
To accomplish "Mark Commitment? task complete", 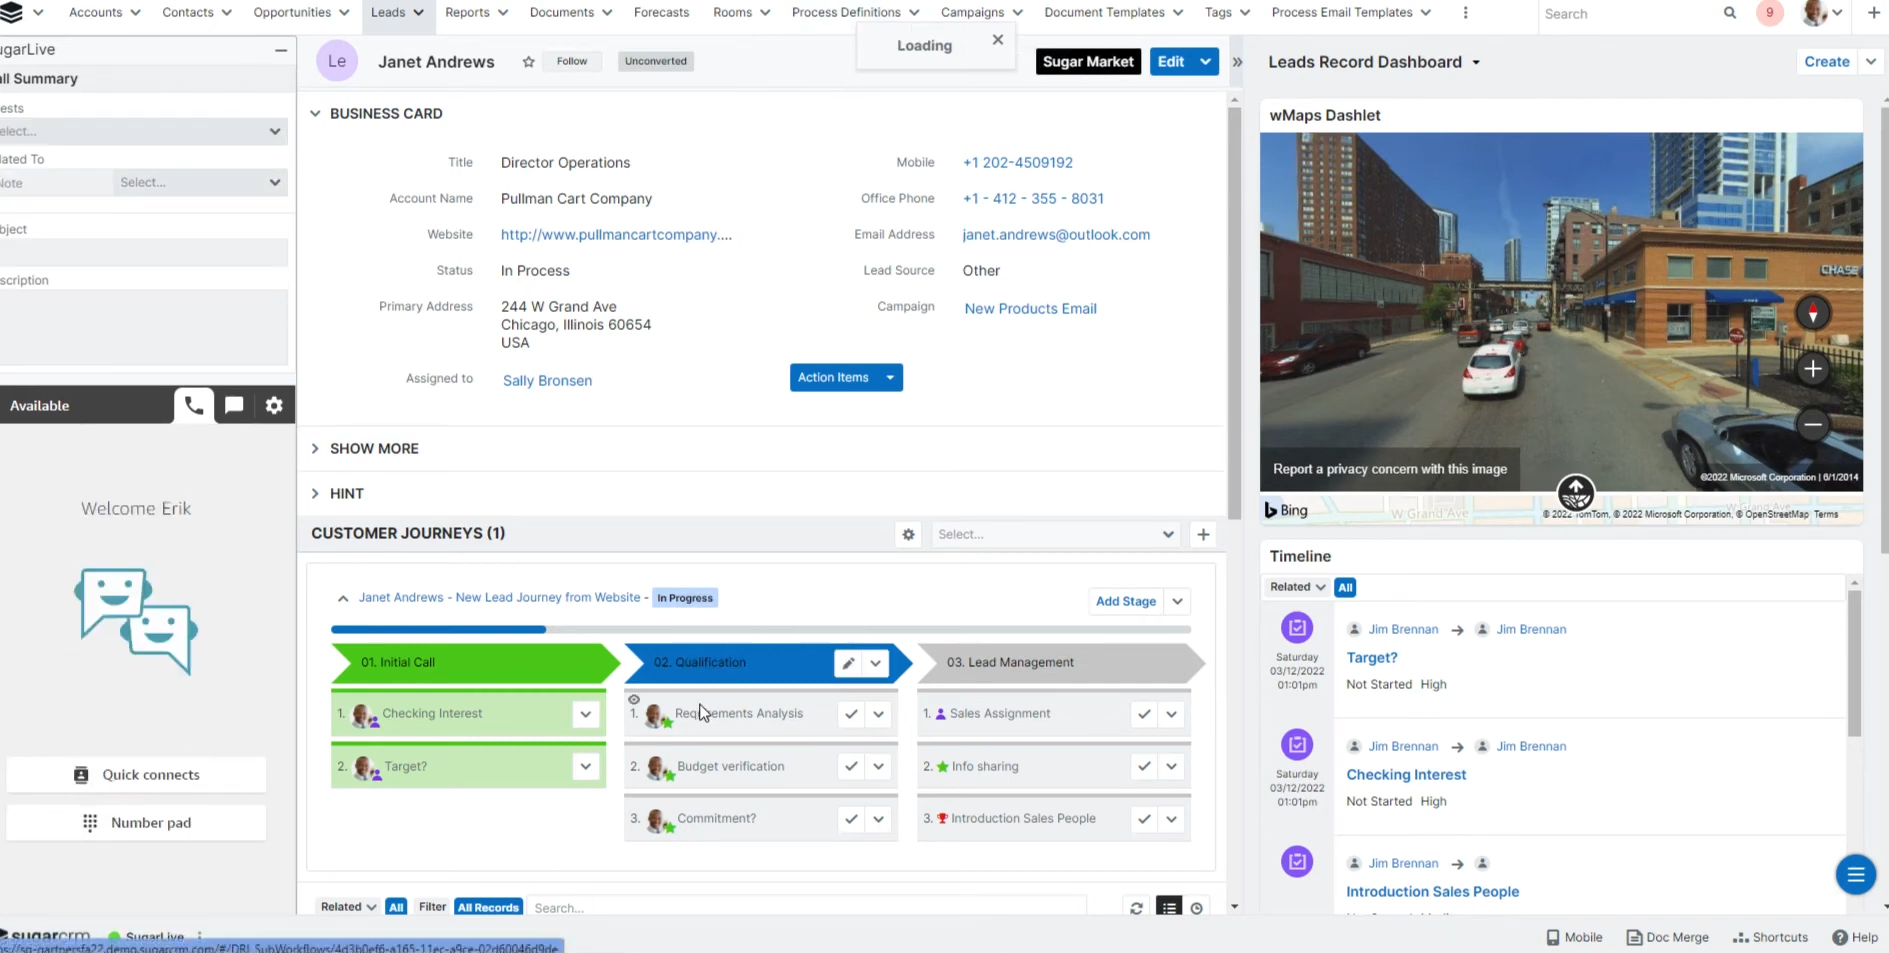I will tap(851, 818).
